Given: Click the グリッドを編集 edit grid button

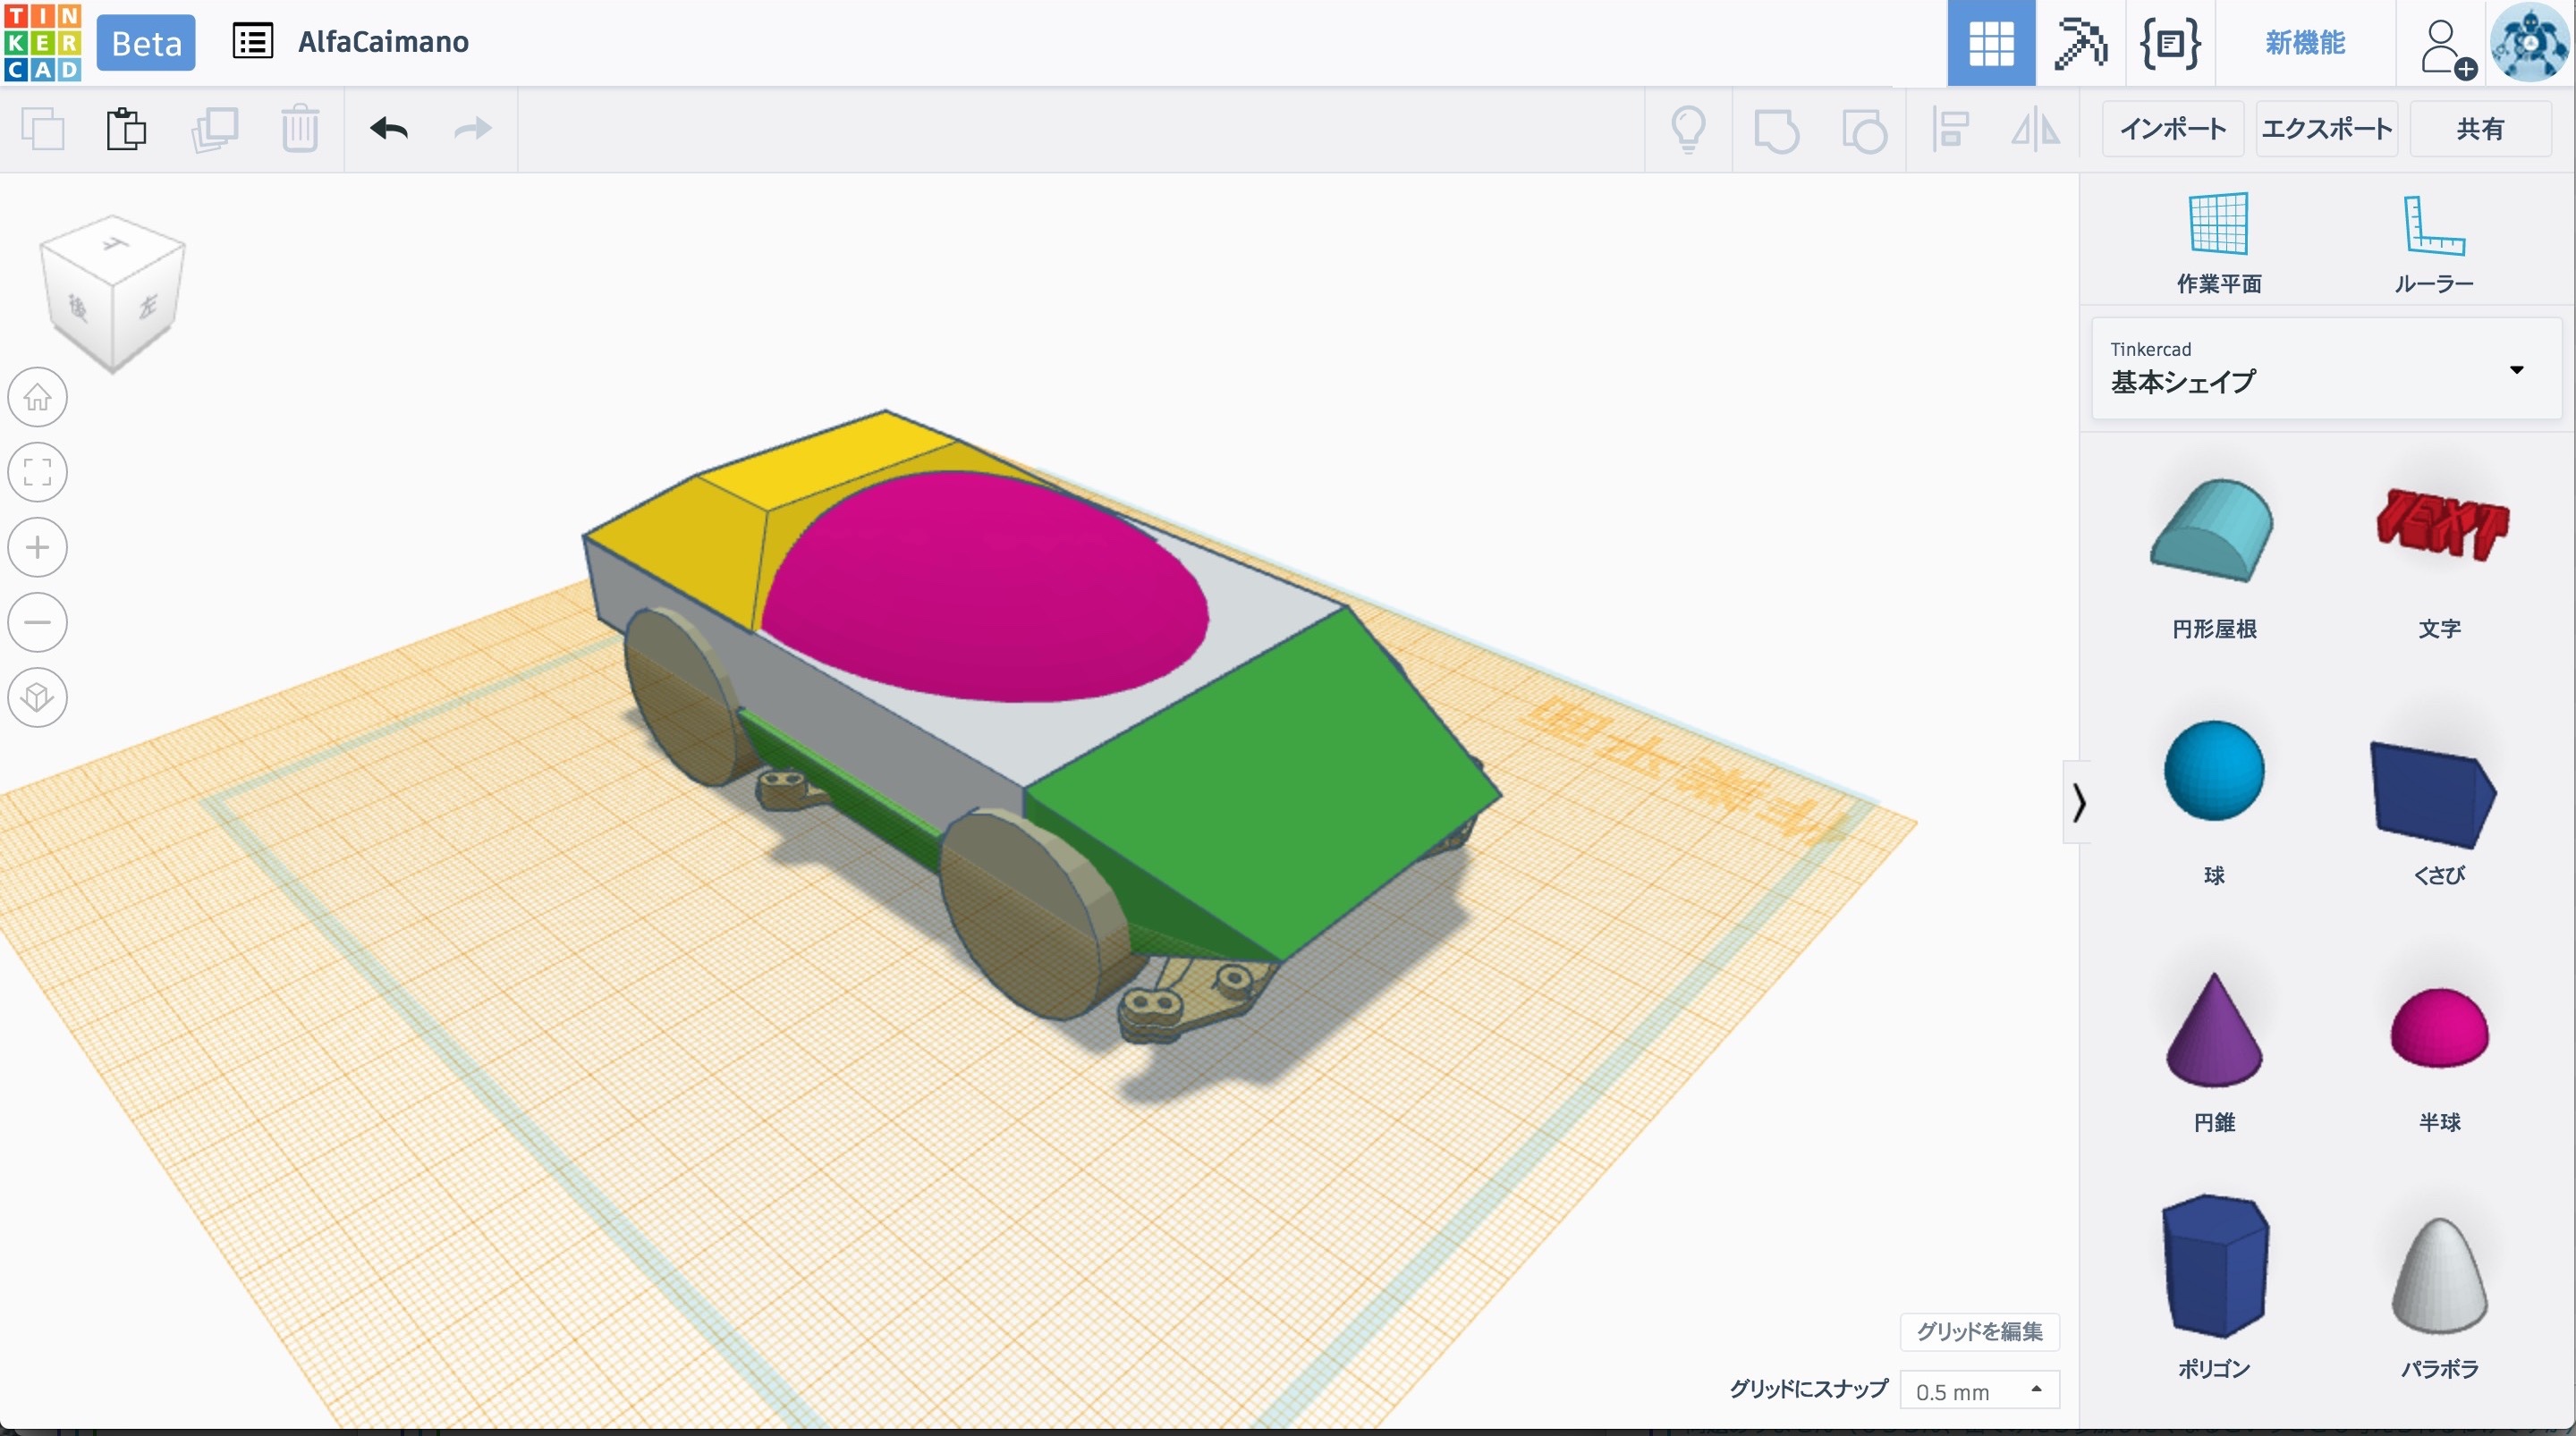Looking at the screenshot, I should (1979, 1331).
